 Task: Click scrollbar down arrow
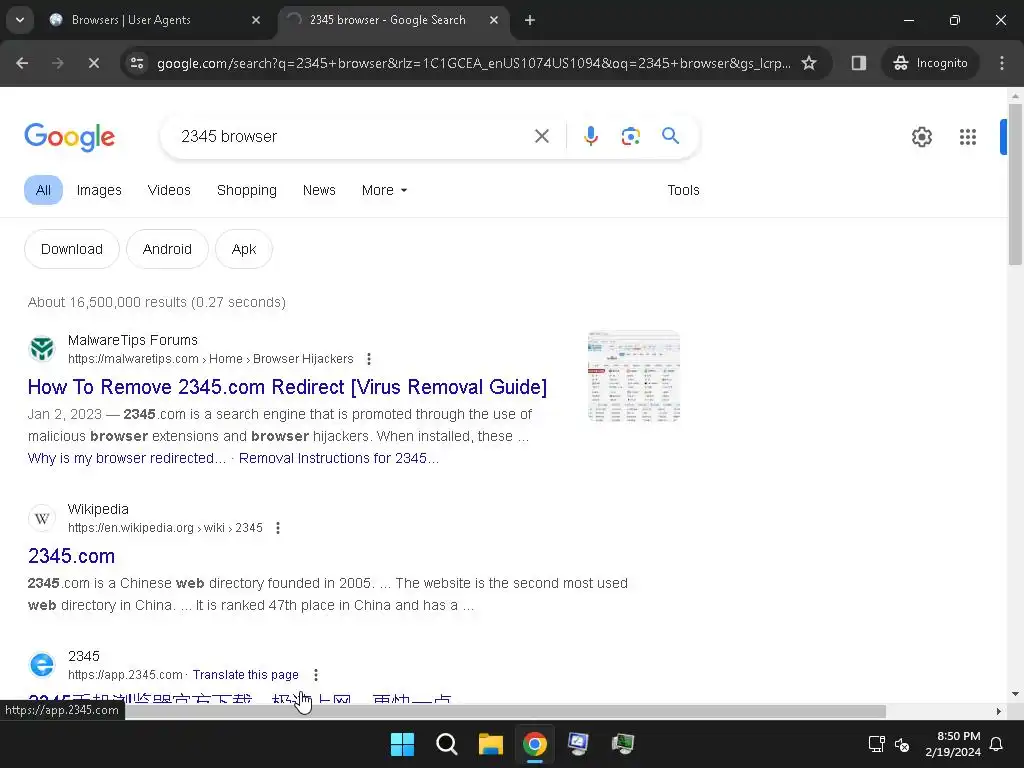(x=1015, y=694)
